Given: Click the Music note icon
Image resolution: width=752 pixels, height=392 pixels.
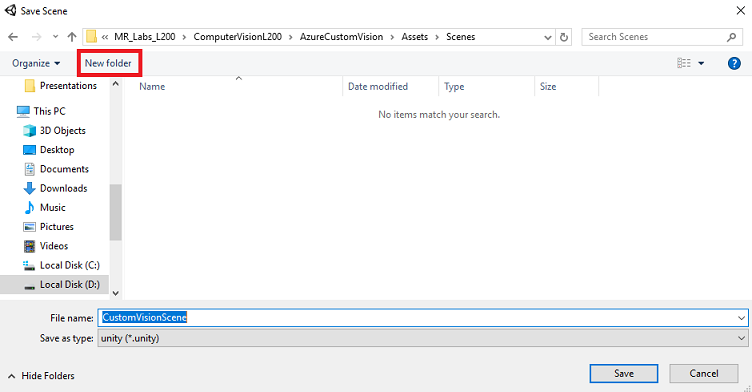Looking at the screenshot, I should tap(29, 207).
